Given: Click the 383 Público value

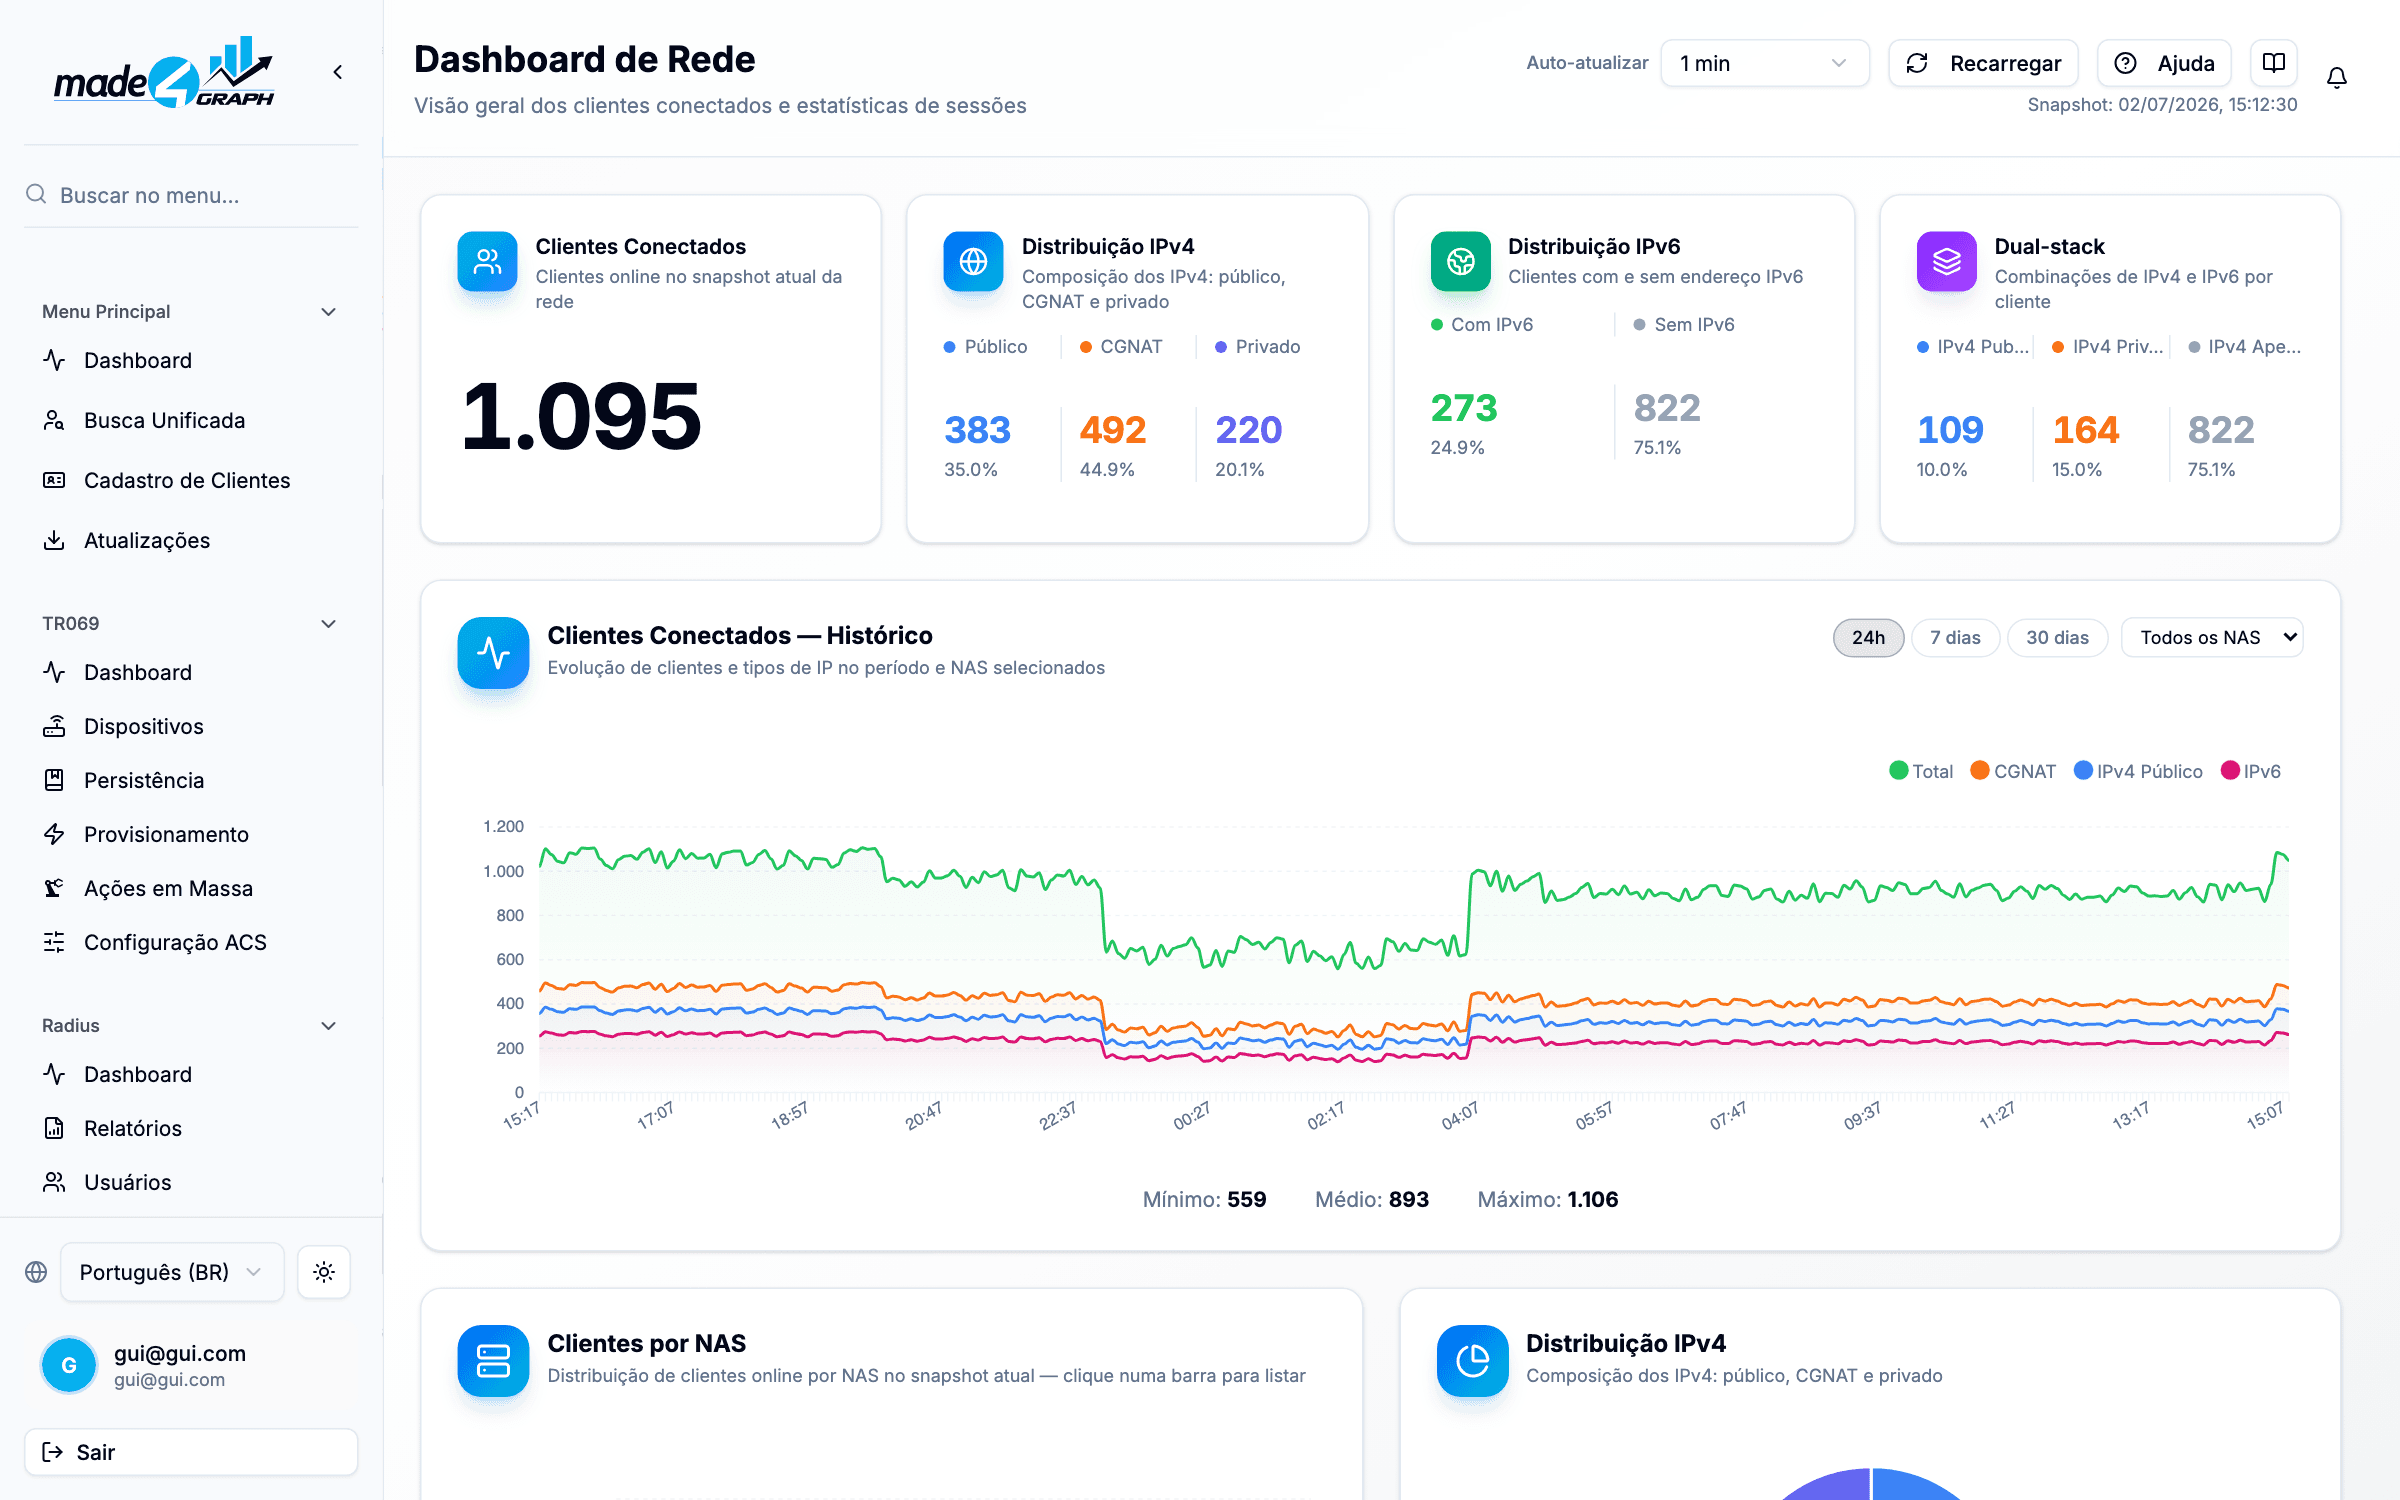Looking at the screenshot, I should pyautogui.click(x=977, y=430).
